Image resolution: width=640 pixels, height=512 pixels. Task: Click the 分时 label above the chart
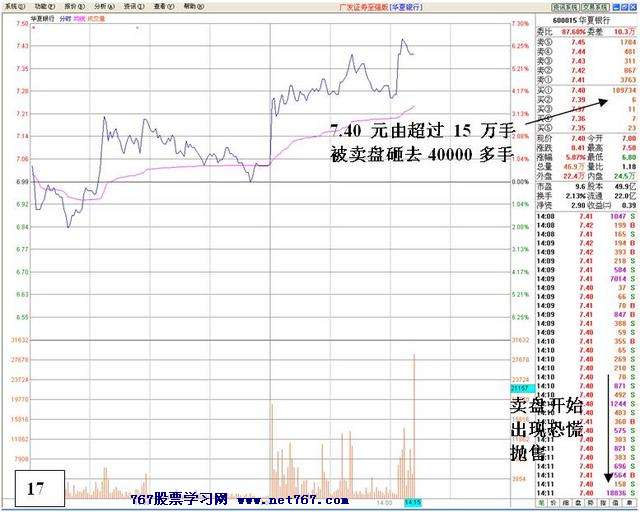[64, 19]
